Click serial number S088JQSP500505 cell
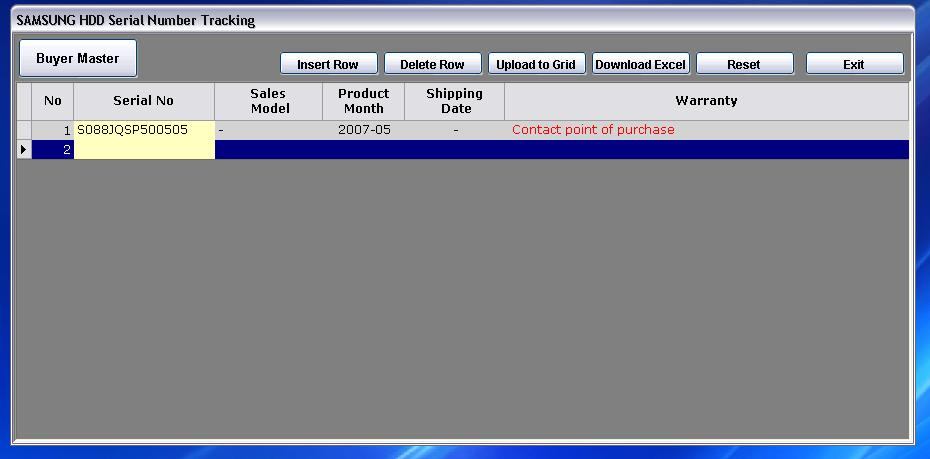This screenshot has height=459, width=930. [x=144, y=130]
